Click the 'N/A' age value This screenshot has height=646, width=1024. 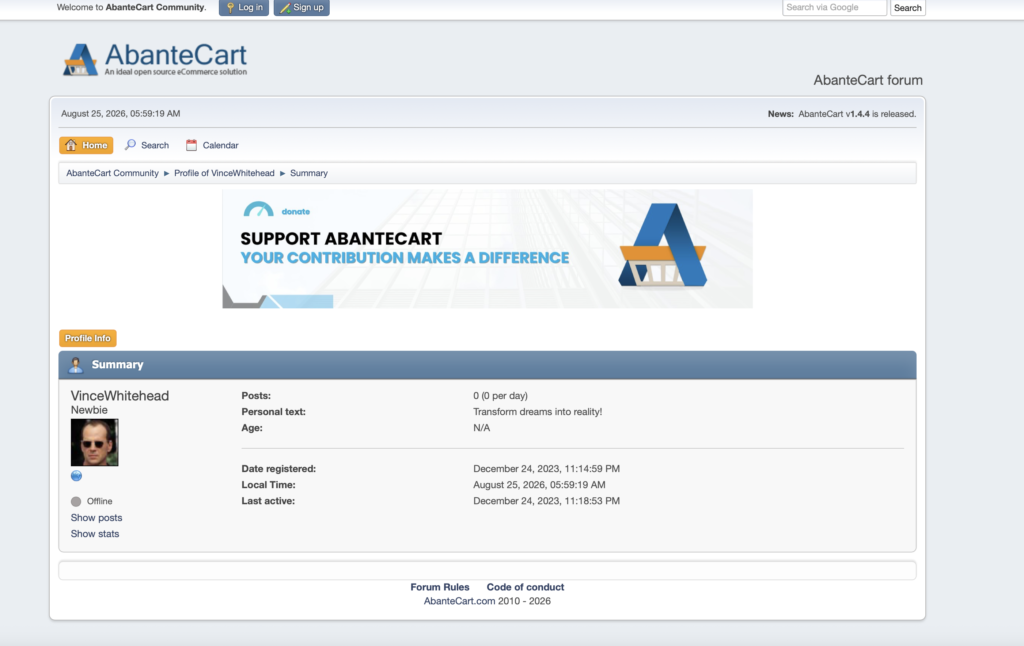[x=481, y=428]
